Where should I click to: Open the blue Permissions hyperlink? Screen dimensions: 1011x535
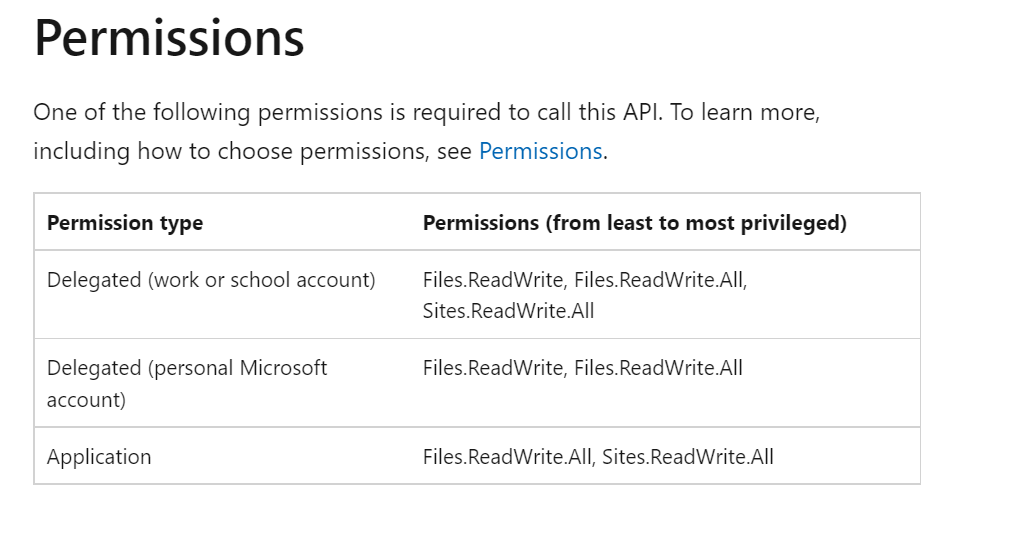point(540,151)
